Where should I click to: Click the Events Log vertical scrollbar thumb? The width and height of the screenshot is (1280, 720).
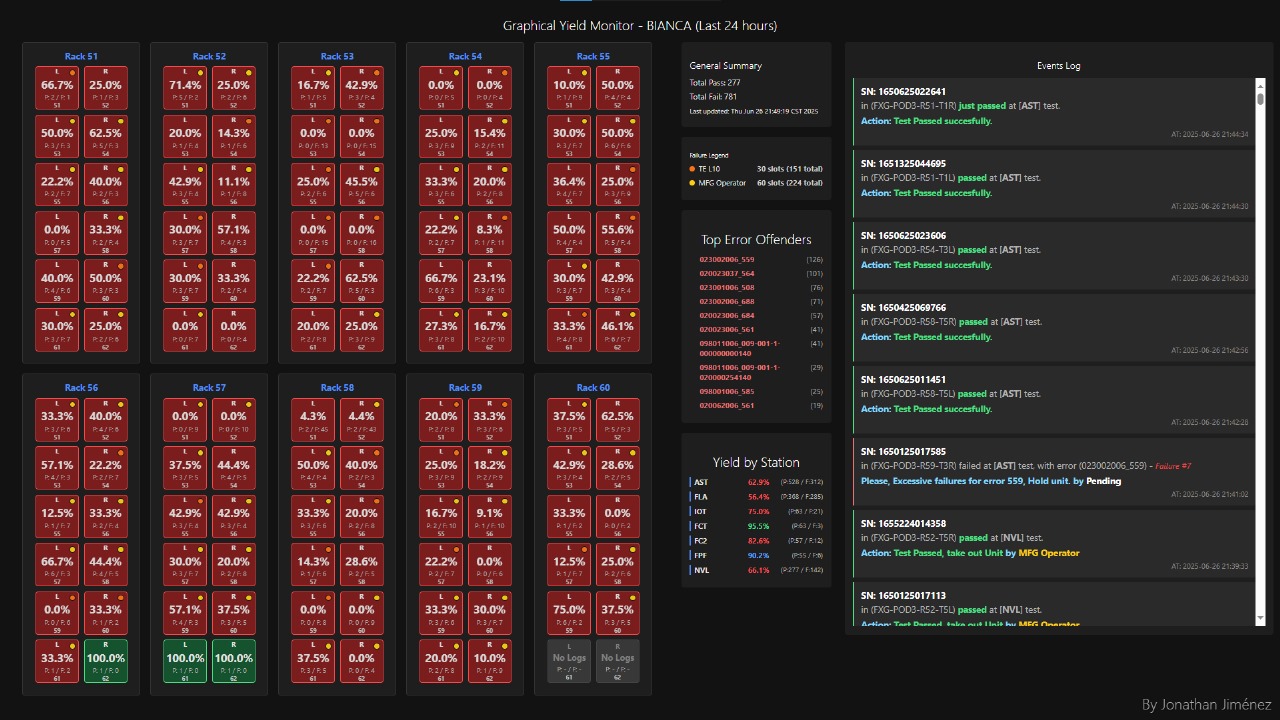point(1260,98)
